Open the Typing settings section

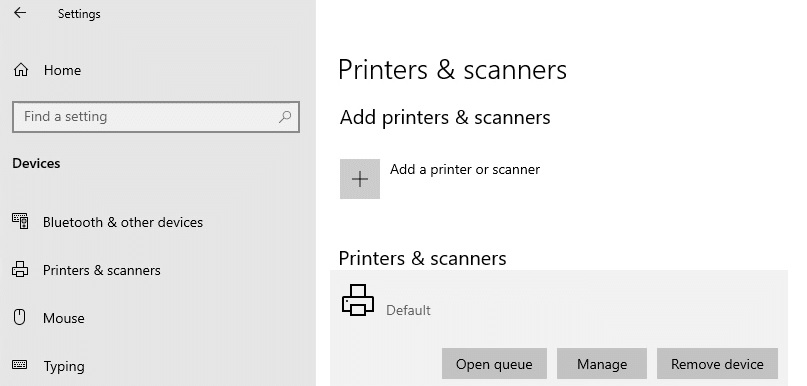[64, 366]
